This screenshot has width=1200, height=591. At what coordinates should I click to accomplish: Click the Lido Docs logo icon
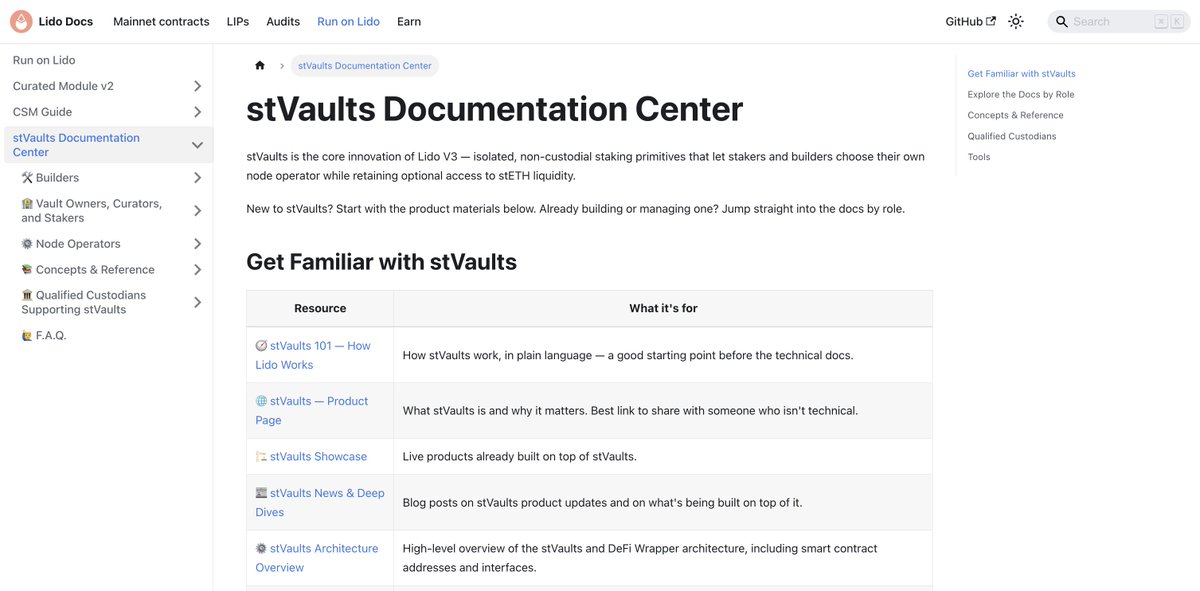21,21
